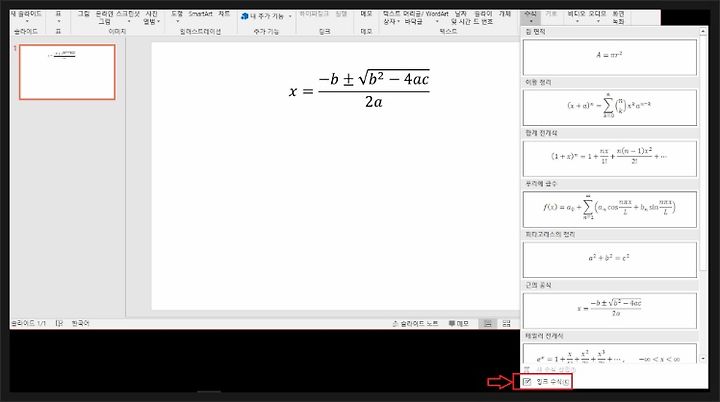Image resolution: width=720 pixels, height=402 pixels.
Task: Select slide 1 thumbnail
Action: click(67, 72)
